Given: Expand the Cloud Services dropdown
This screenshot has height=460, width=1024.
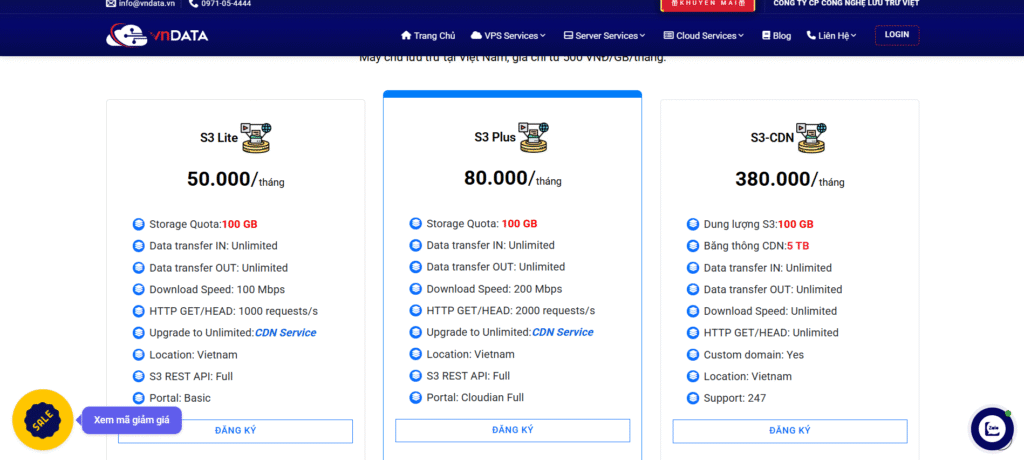Looking at the screenshot, I should (704, 36).
